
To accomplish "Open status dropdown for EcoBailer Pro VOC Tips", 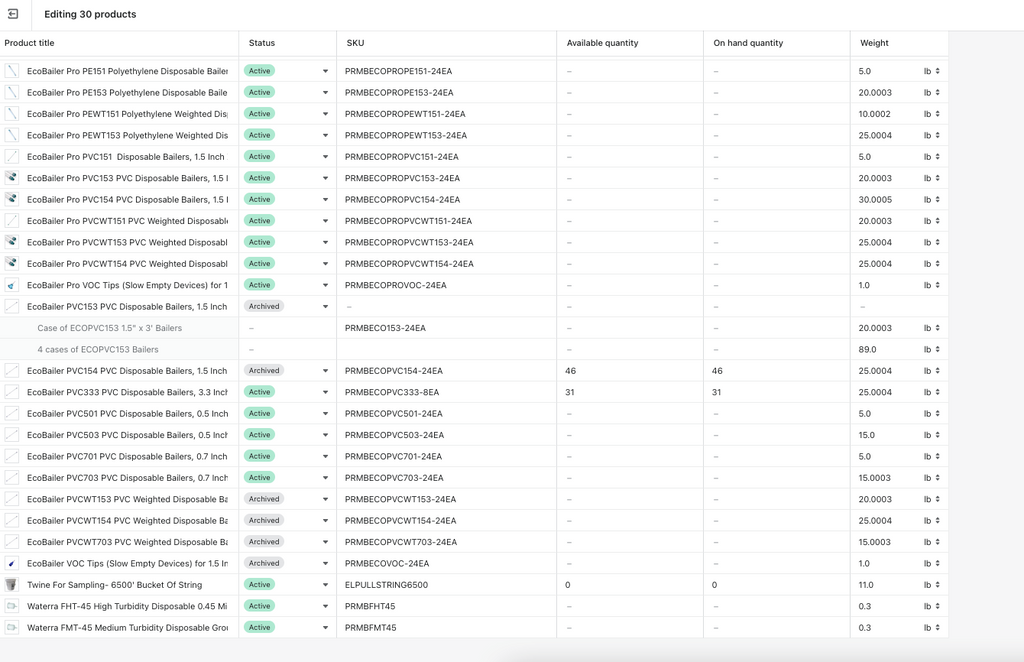I will [325, 285].
